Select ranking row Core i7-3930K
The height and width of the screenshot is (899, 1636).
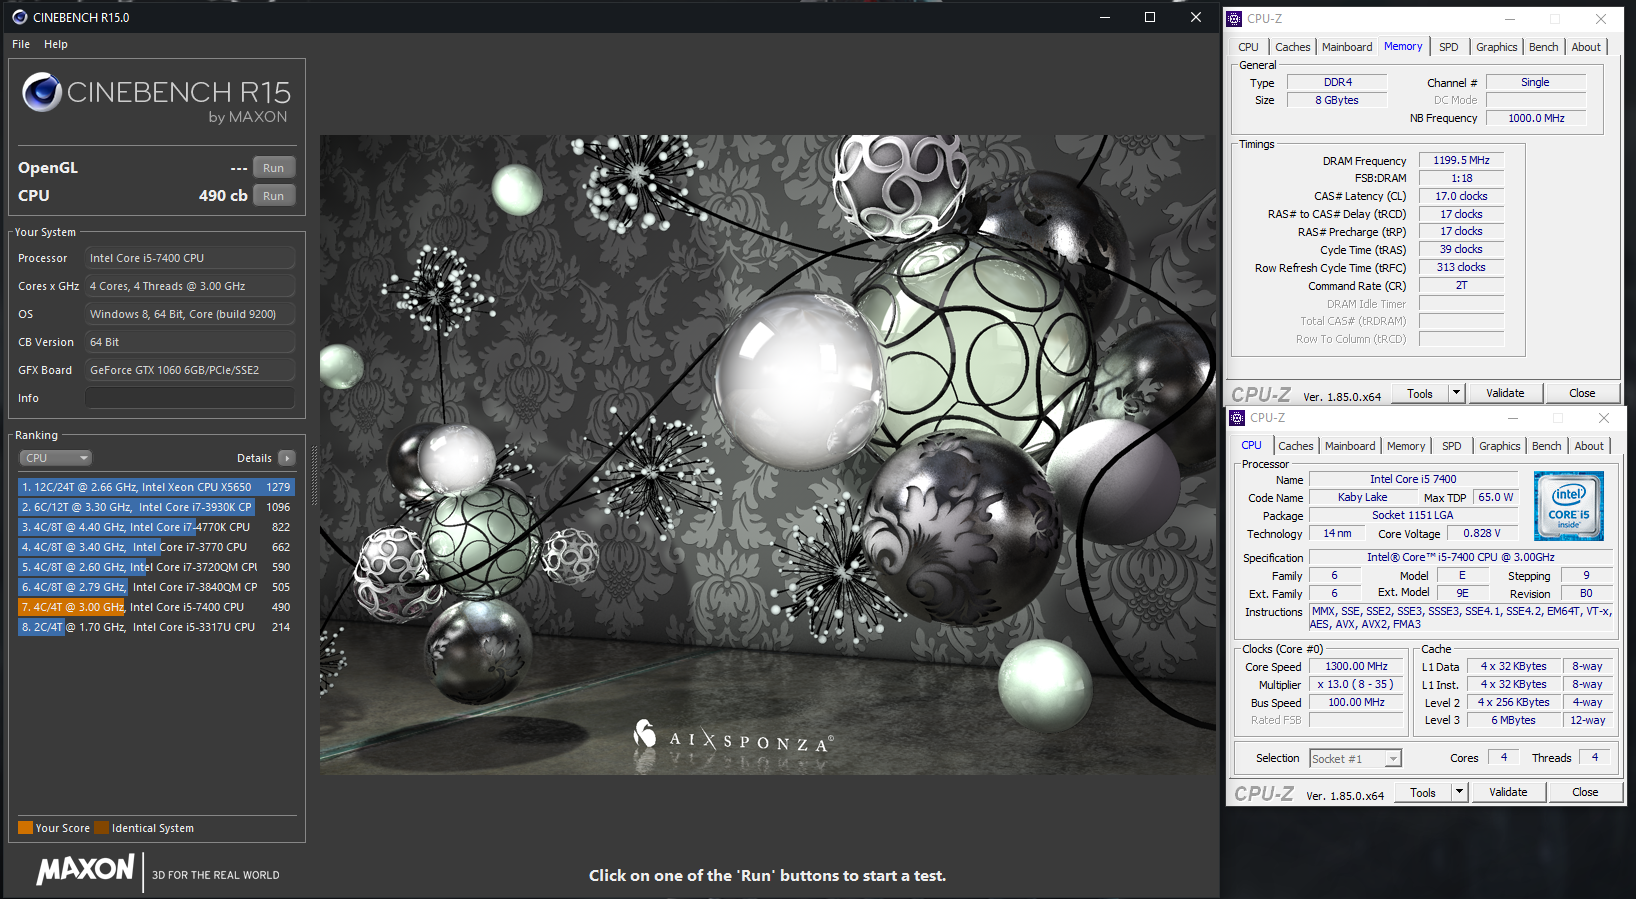tap(156, 507)
